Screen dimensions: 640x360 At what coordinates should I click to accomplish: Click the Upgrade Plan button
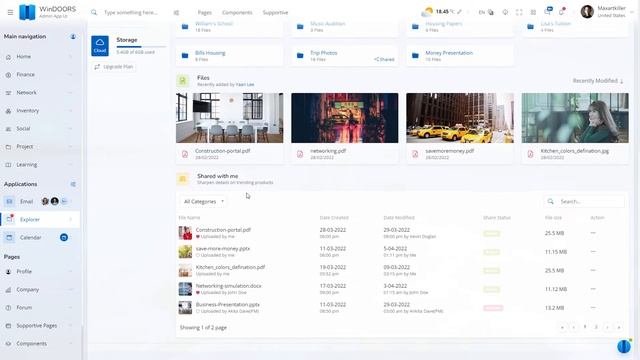114,67
